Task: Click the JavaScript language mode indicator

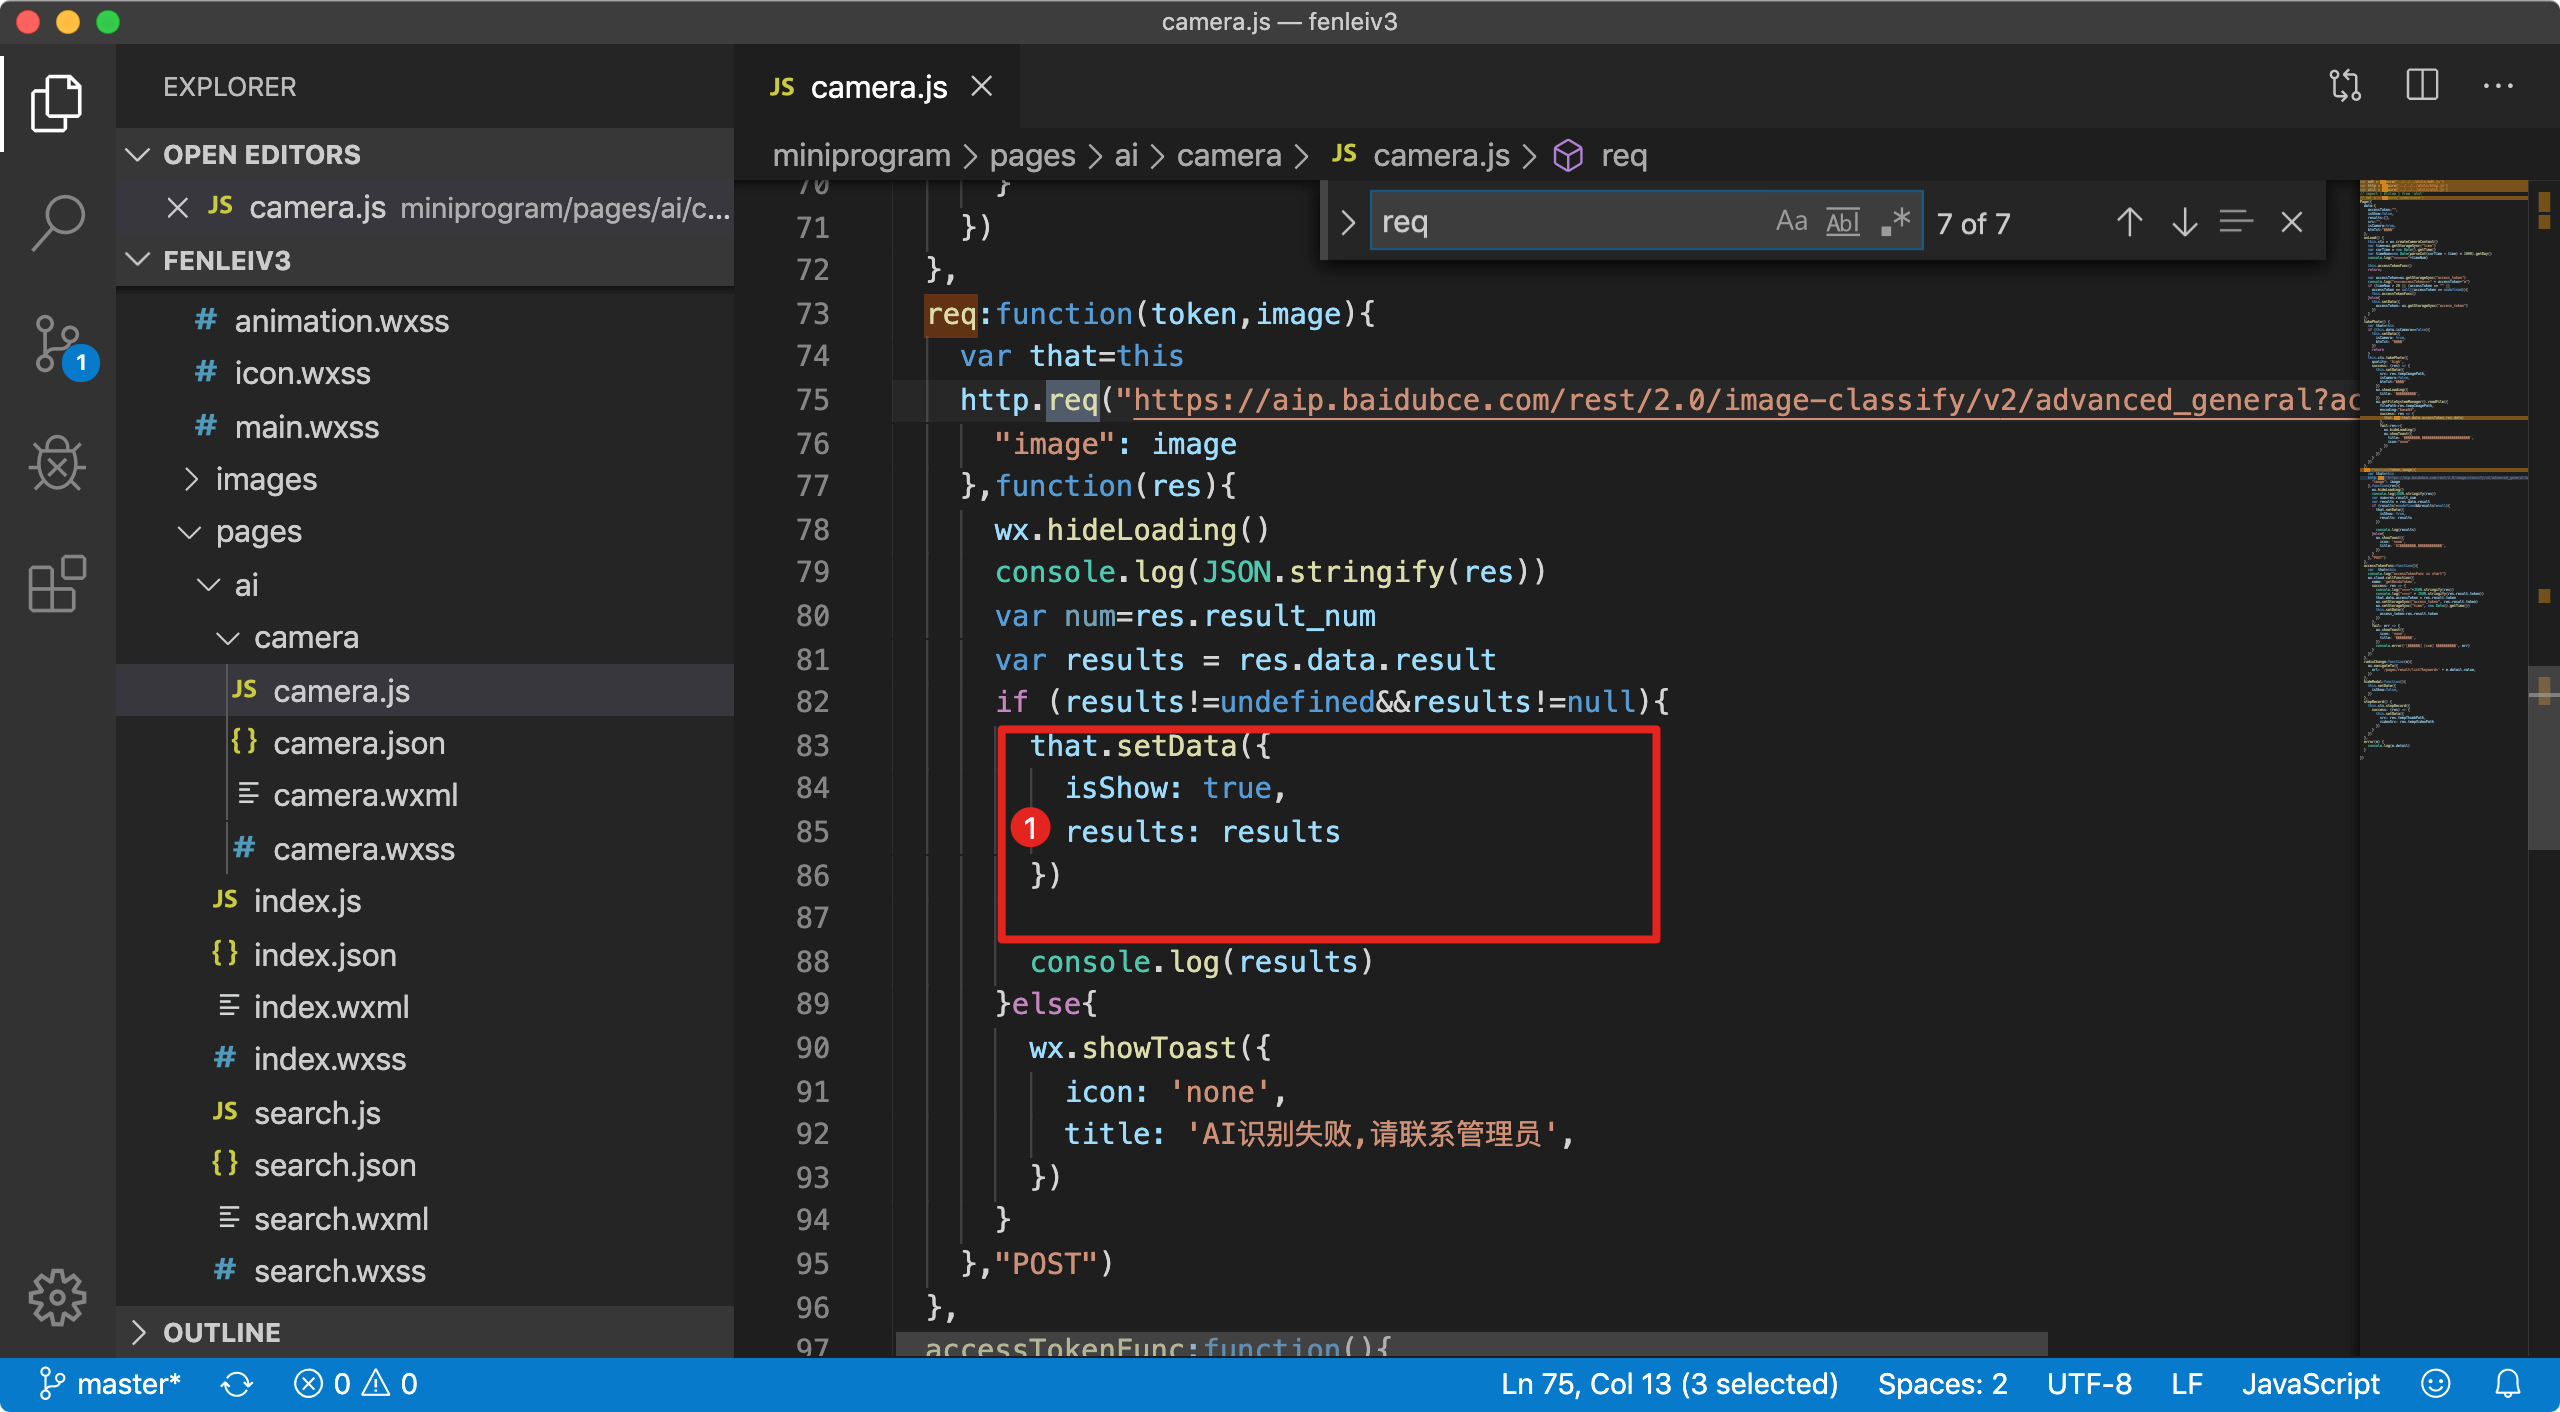Action: [x=2310, y=1384]
